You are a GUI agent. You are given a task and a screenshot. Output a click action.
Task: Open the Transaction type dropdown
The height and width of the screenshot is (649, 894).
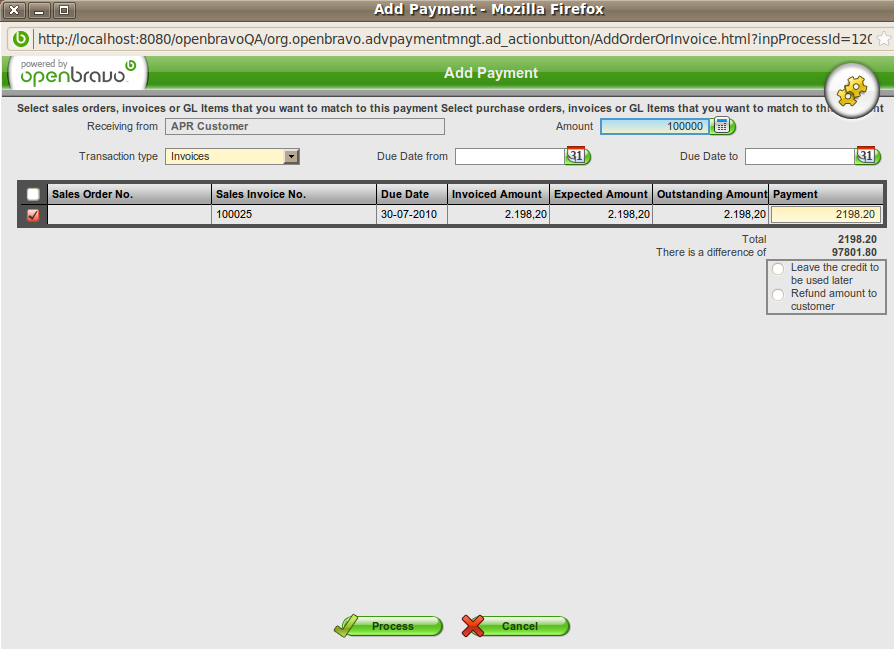coord(232,156)
